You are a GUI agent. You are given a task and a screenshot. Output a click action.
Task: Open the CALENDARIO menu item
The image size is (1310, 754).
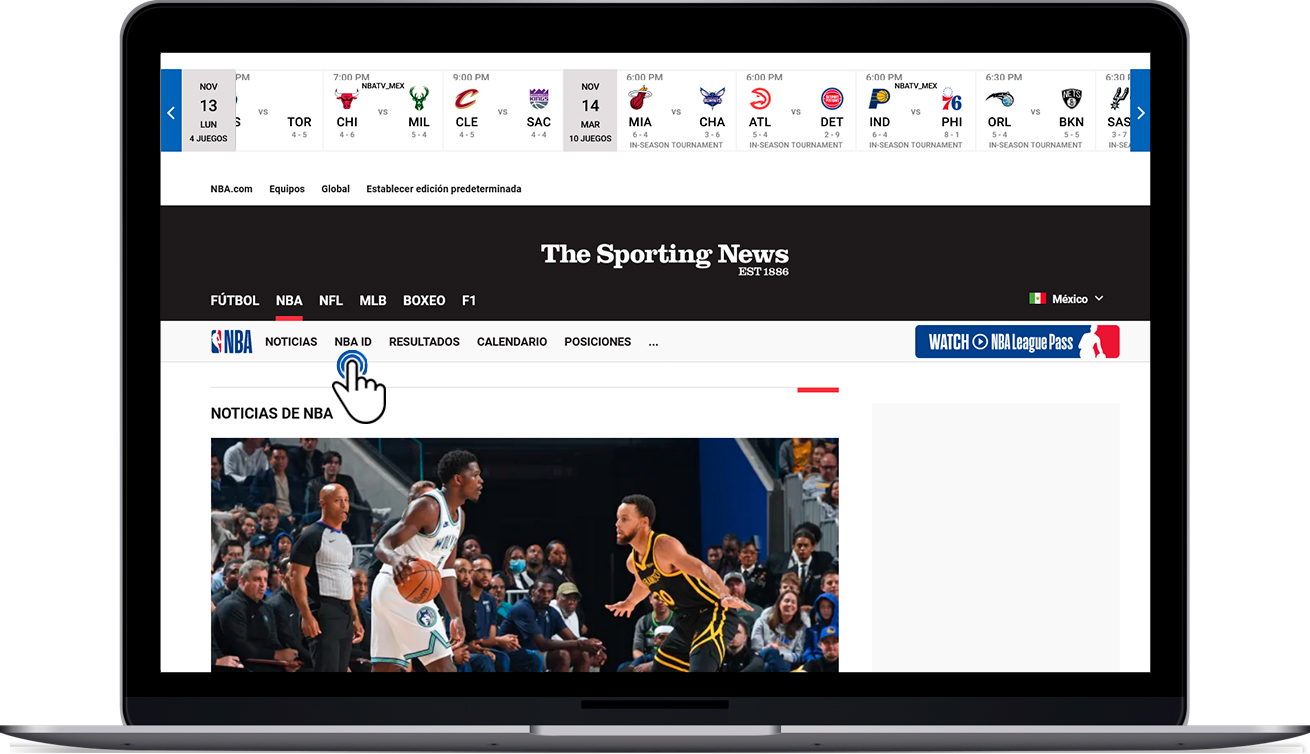pyautogui.click(x=511, y=341)
